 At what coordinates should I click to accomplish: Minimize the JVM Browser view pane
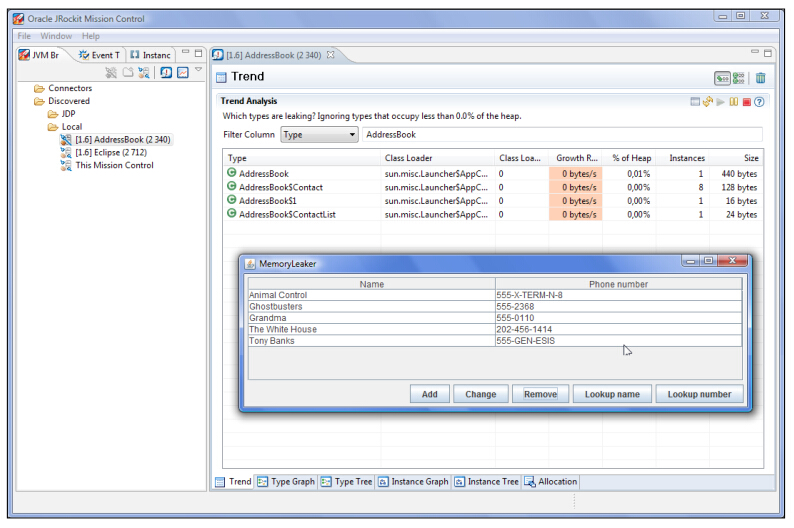click(x=185, y=52)
